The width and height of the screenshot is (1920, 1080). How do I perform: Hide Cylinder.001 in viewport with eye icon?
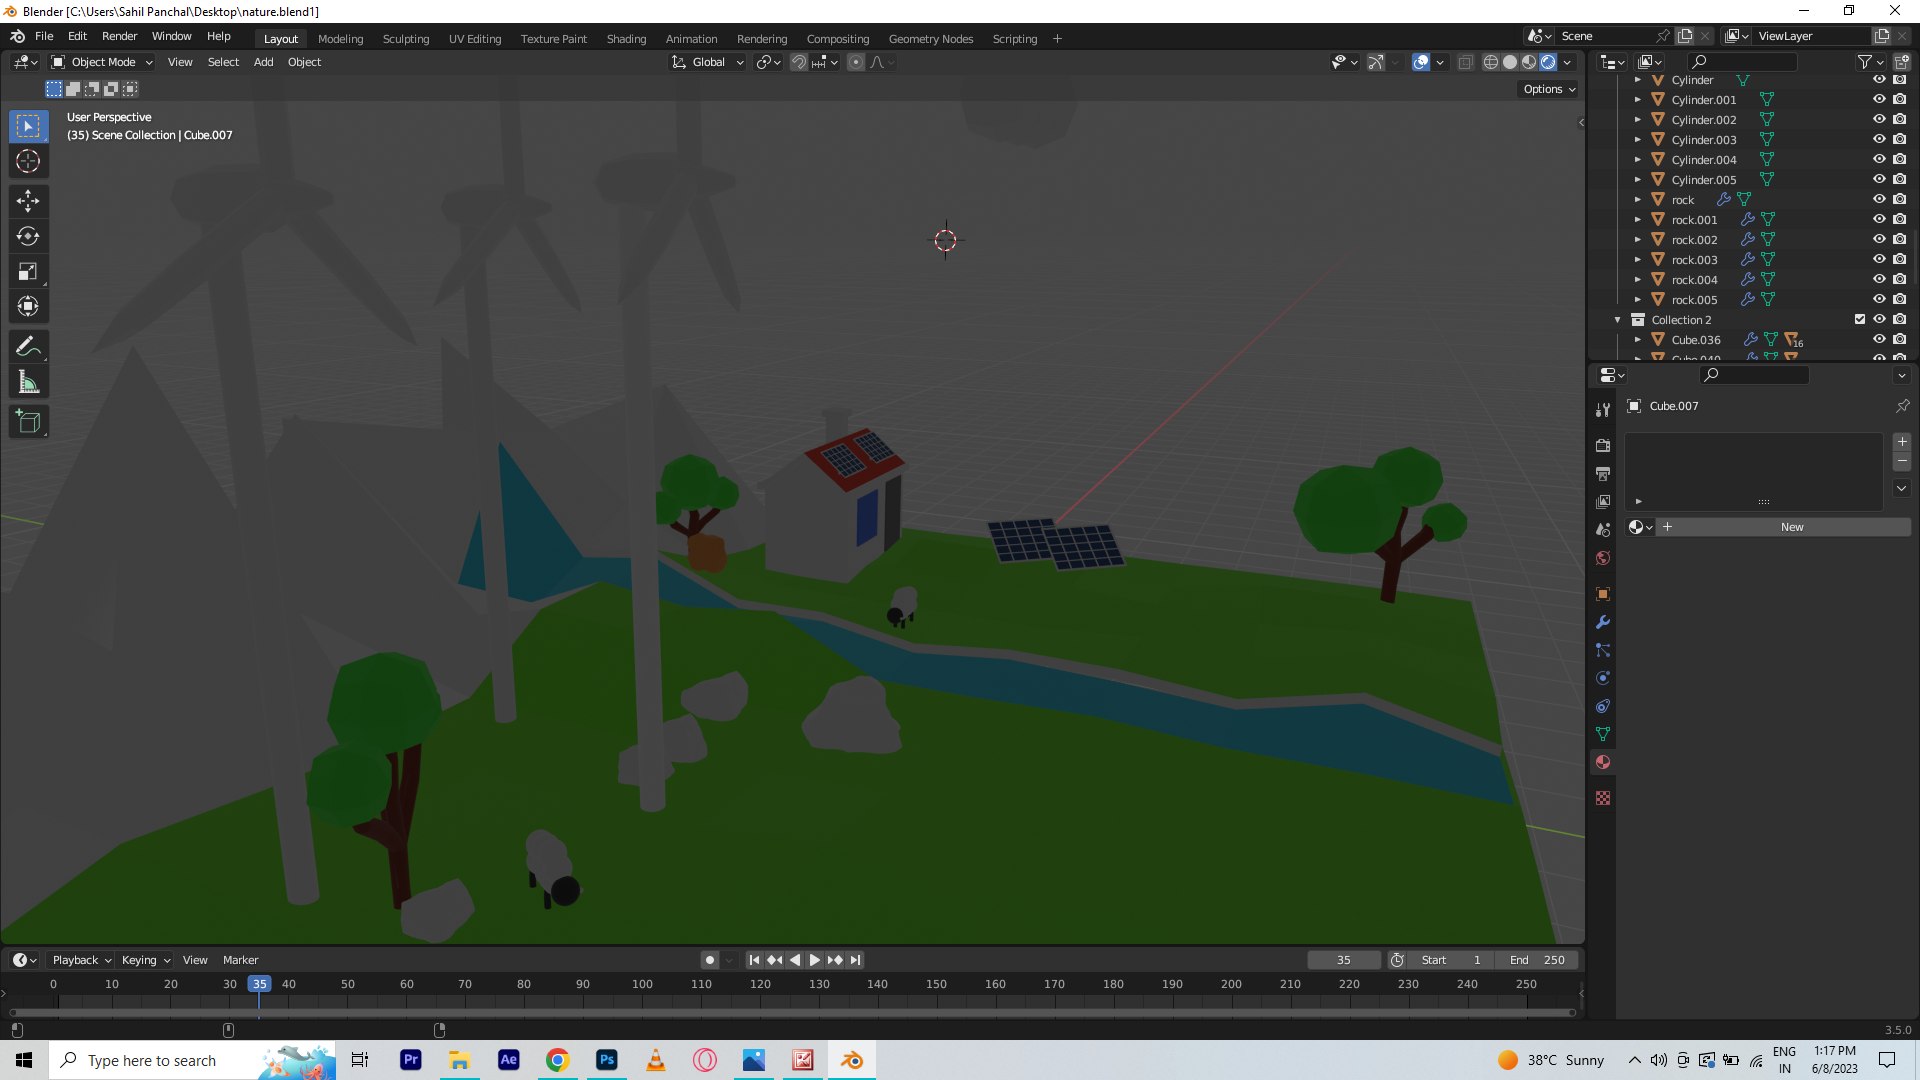point(1879,99)
